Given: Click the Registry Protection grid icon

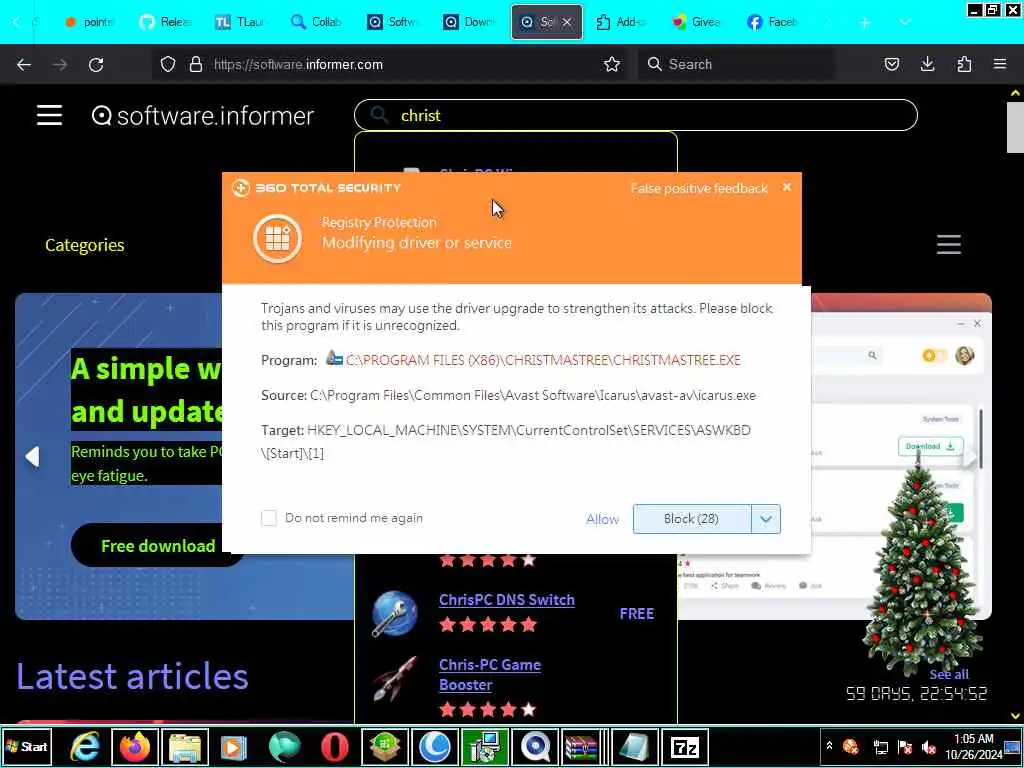Looking at the screenshot, I should [x=278, y=238].
